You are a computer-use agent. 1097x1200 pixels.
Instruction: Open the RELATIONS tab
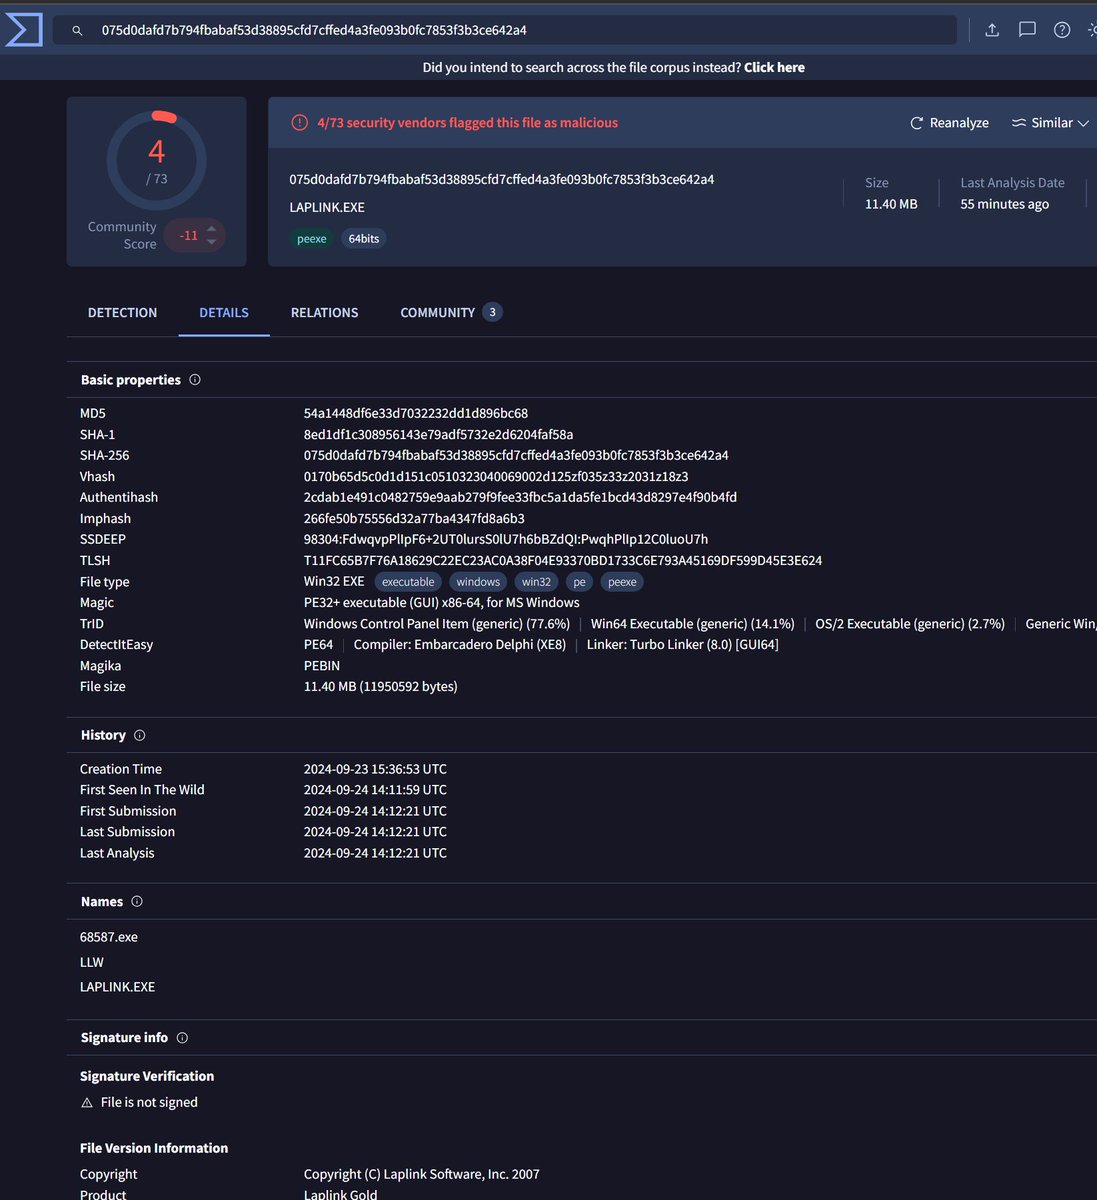(x=324, y=313)
